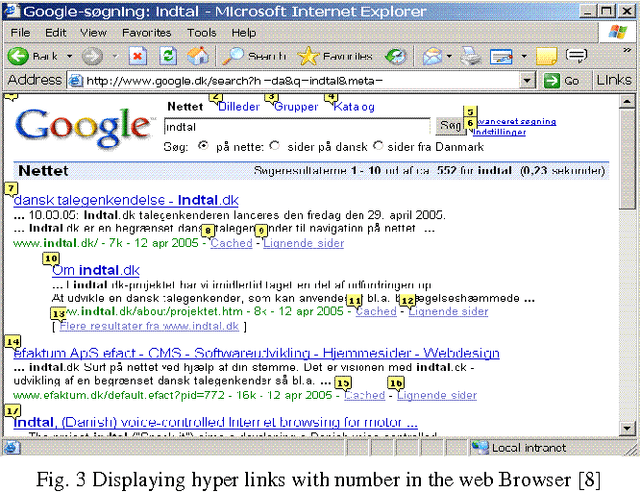The image size is (640, 492).
Task: Click the Google search text field
Action: click(297, 127)
